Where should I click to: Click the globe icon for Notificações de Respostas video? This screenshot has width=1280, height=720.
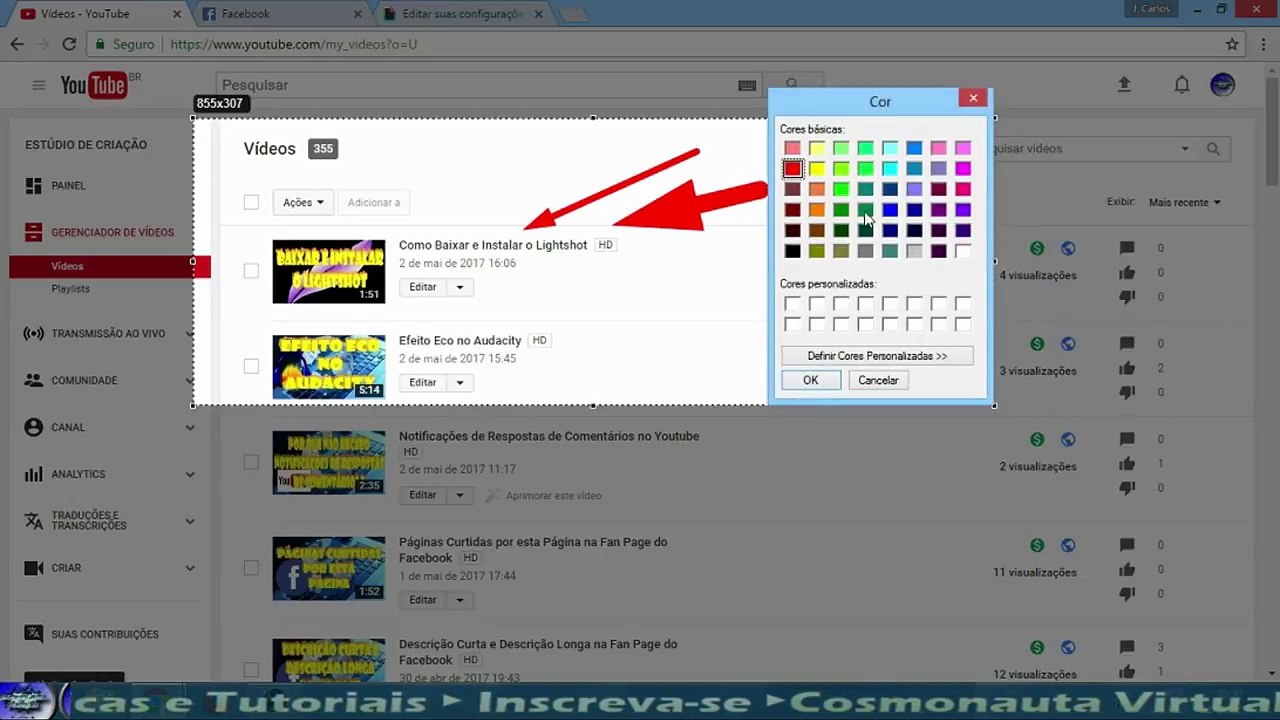point(1068,439)
